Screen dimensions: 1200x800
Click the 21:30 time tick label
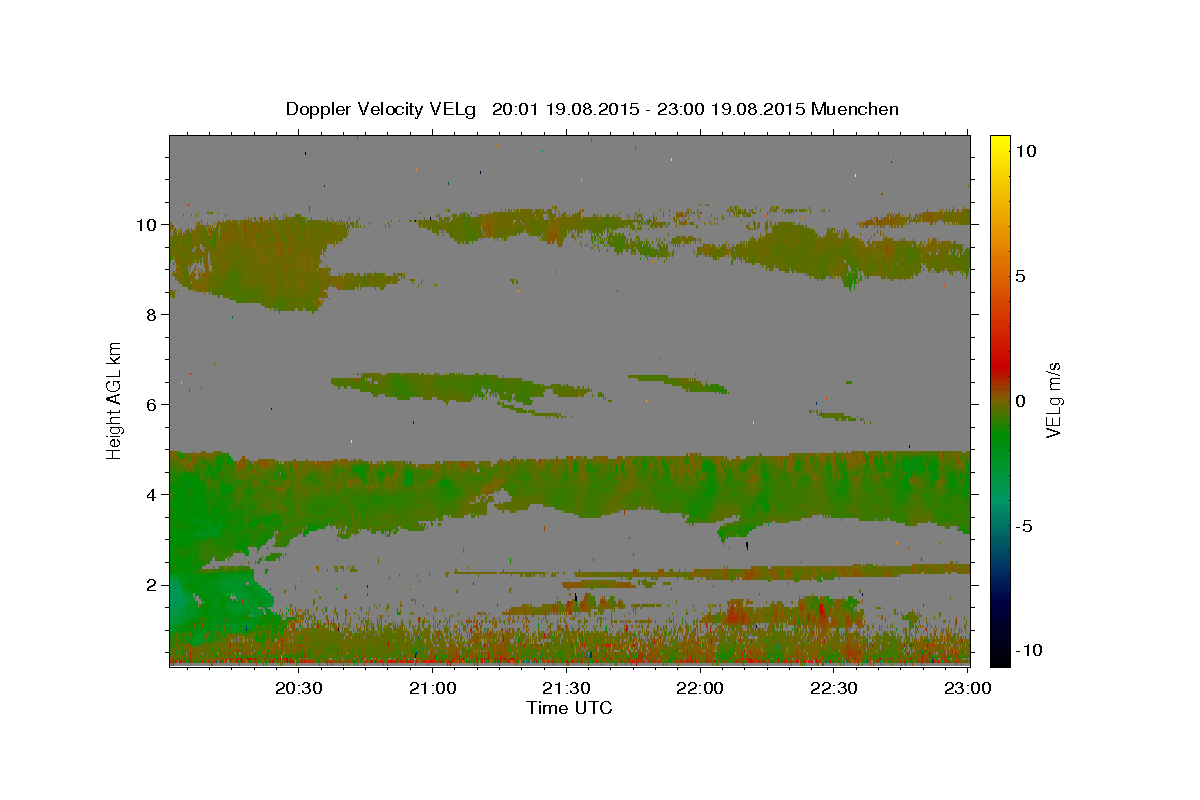point(566,688)
